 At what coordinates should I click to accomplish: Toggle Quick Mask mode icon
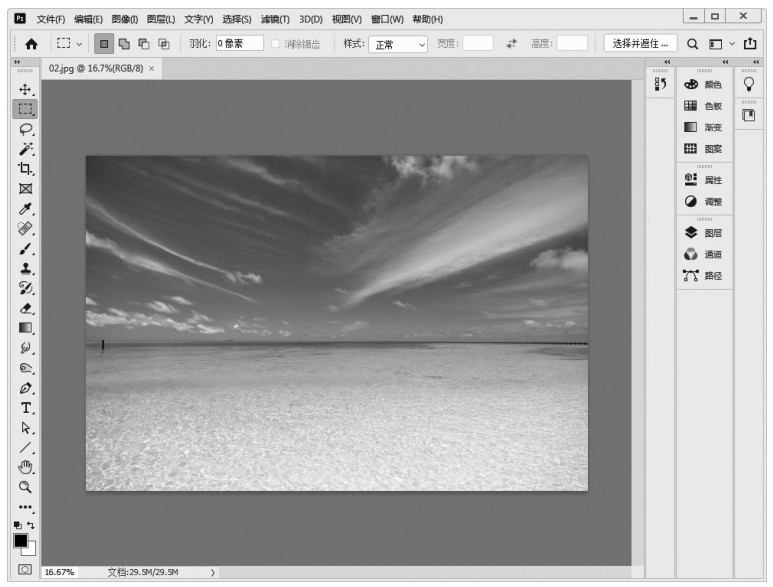(25, 569)
